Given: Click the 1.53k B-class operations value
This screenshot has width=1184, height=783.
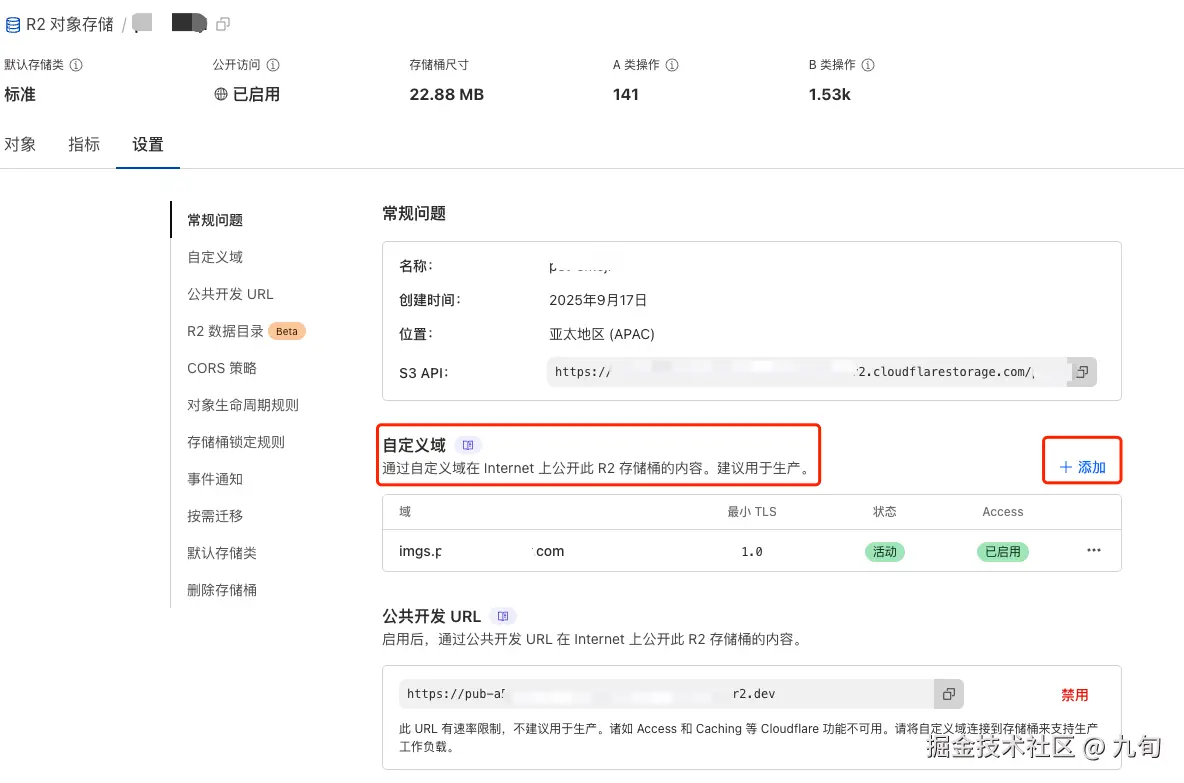Looking at the screenshot, I should point(829,94).
